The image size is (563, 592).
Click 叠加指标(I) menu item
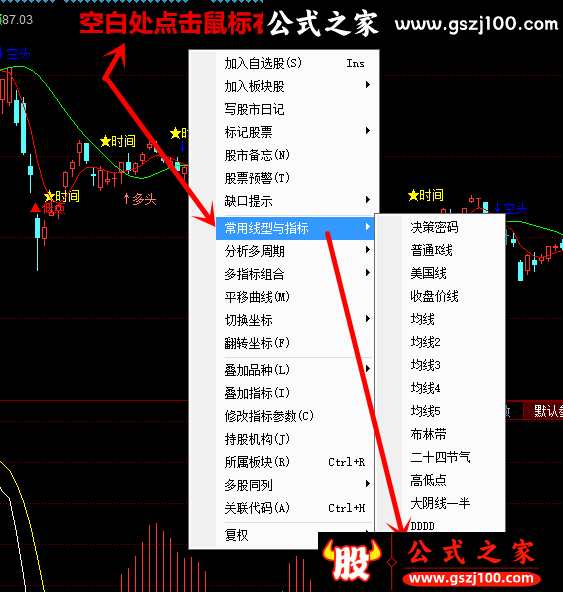point(295,393)
